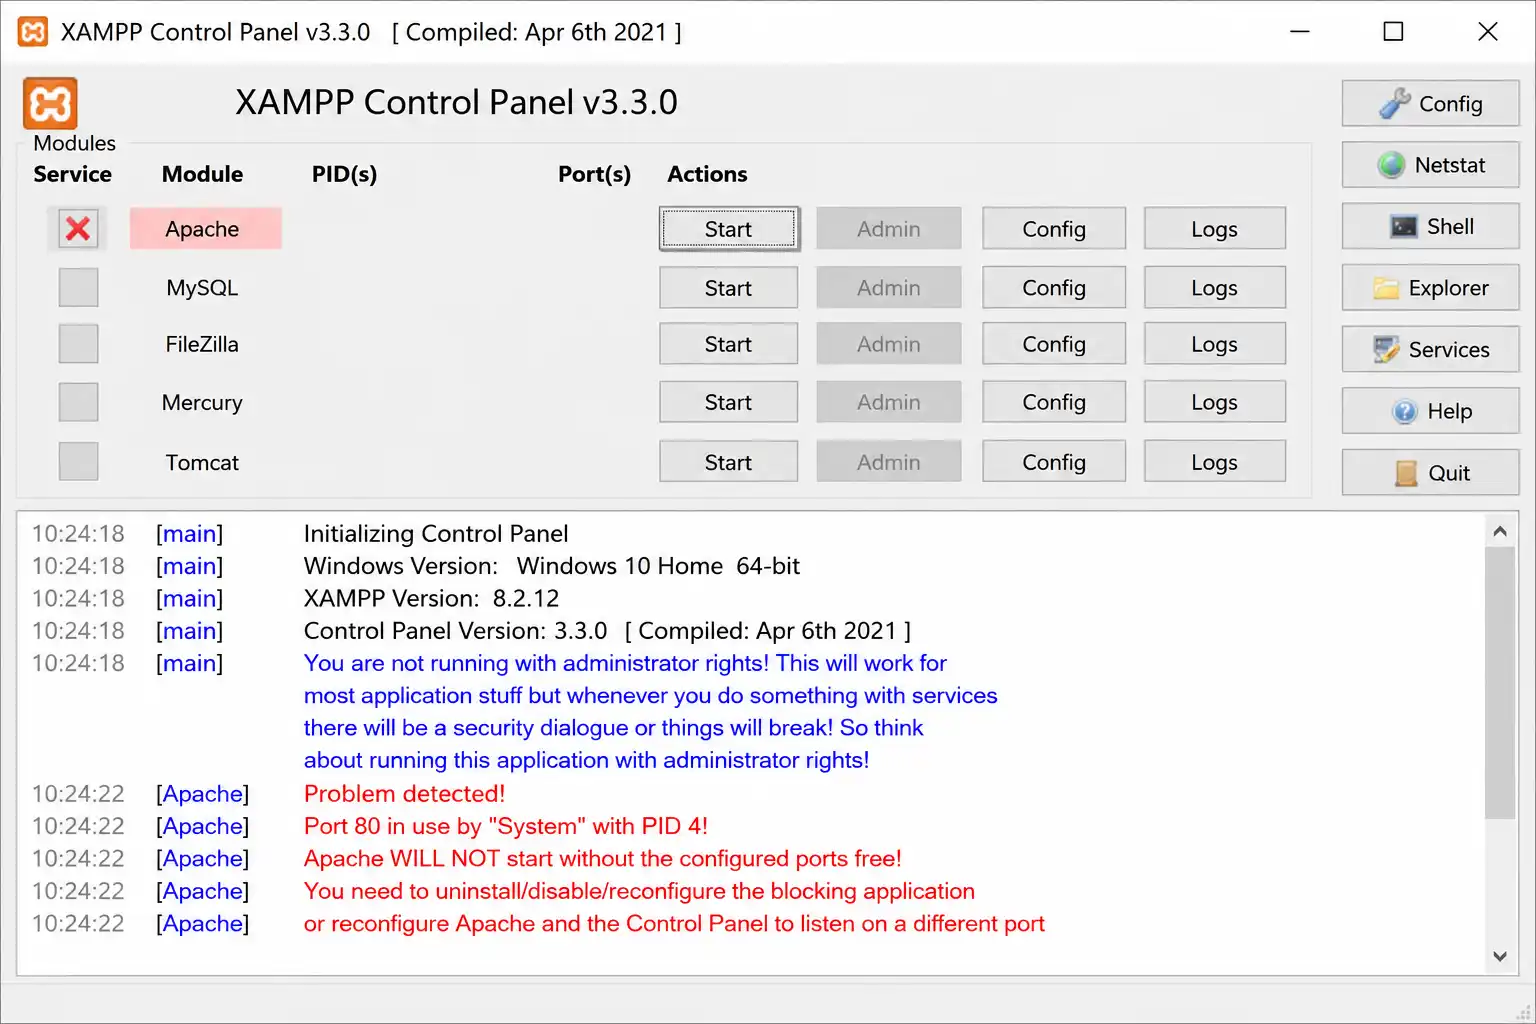Open Config for FileZilla
1536x1024 pixels.
pyautogui.click(x=1054, y=344)
